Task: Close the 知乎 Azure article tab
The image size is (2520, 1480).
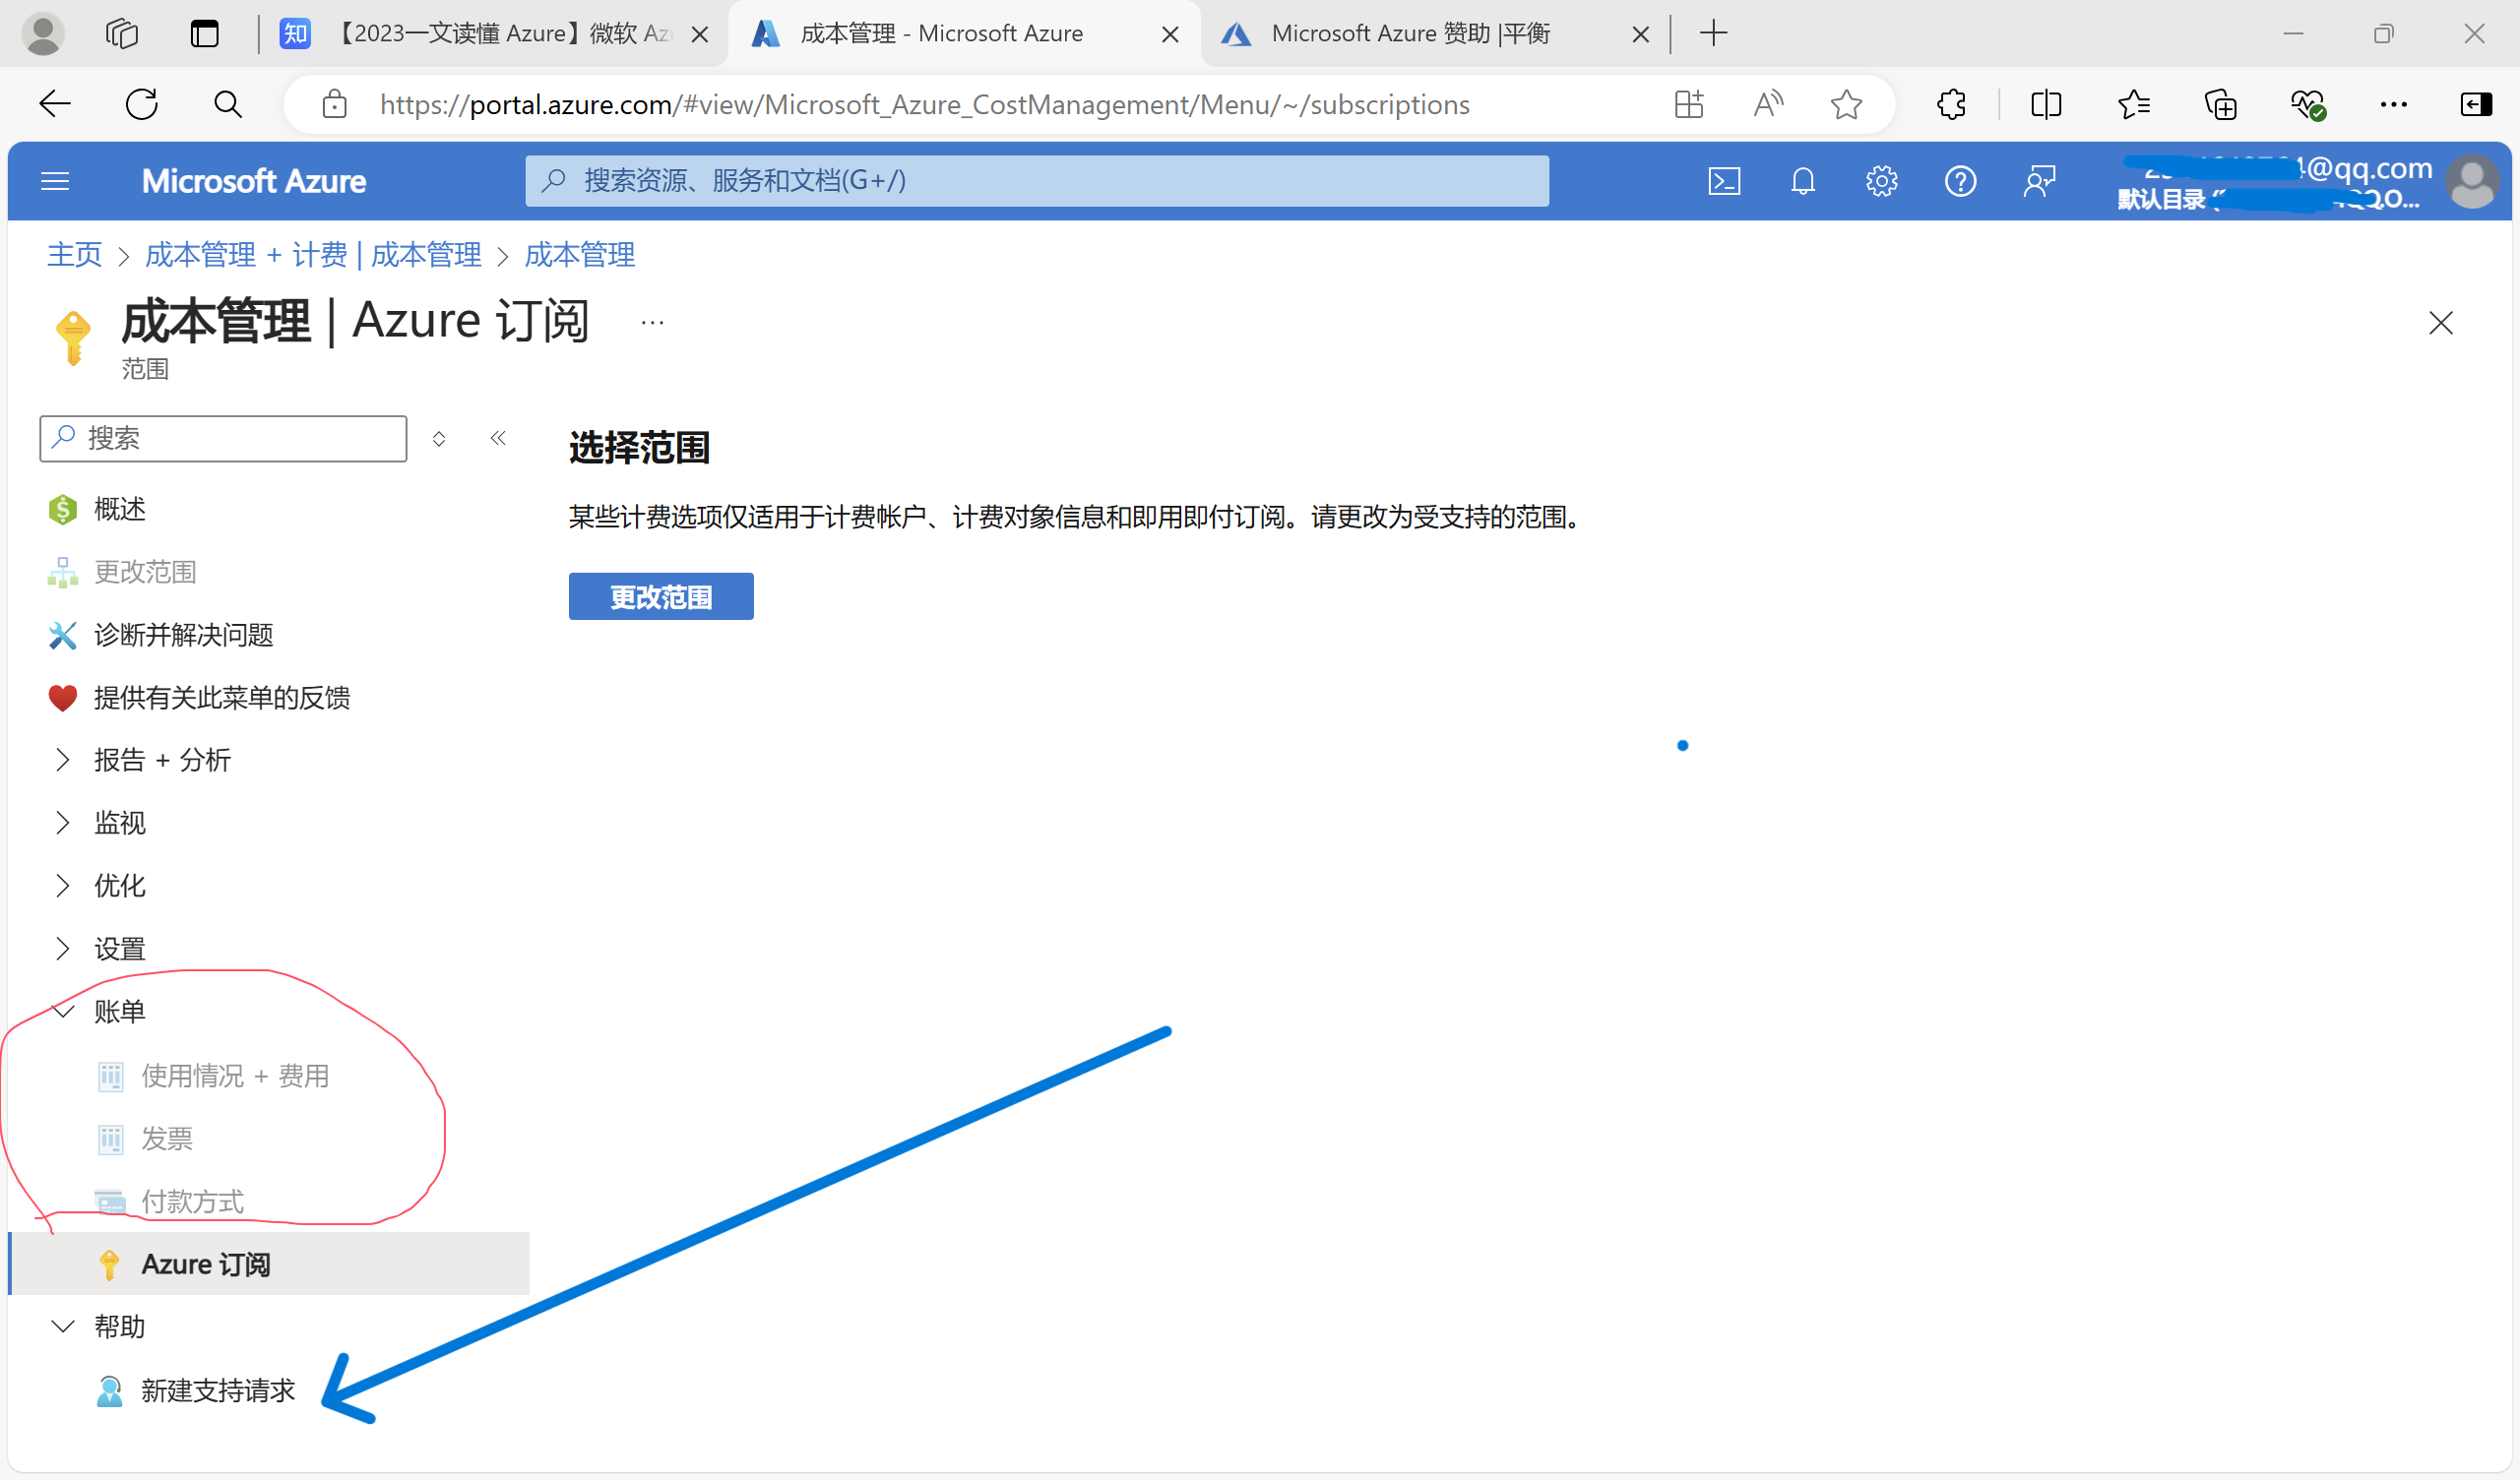Action: coord(700,35)
